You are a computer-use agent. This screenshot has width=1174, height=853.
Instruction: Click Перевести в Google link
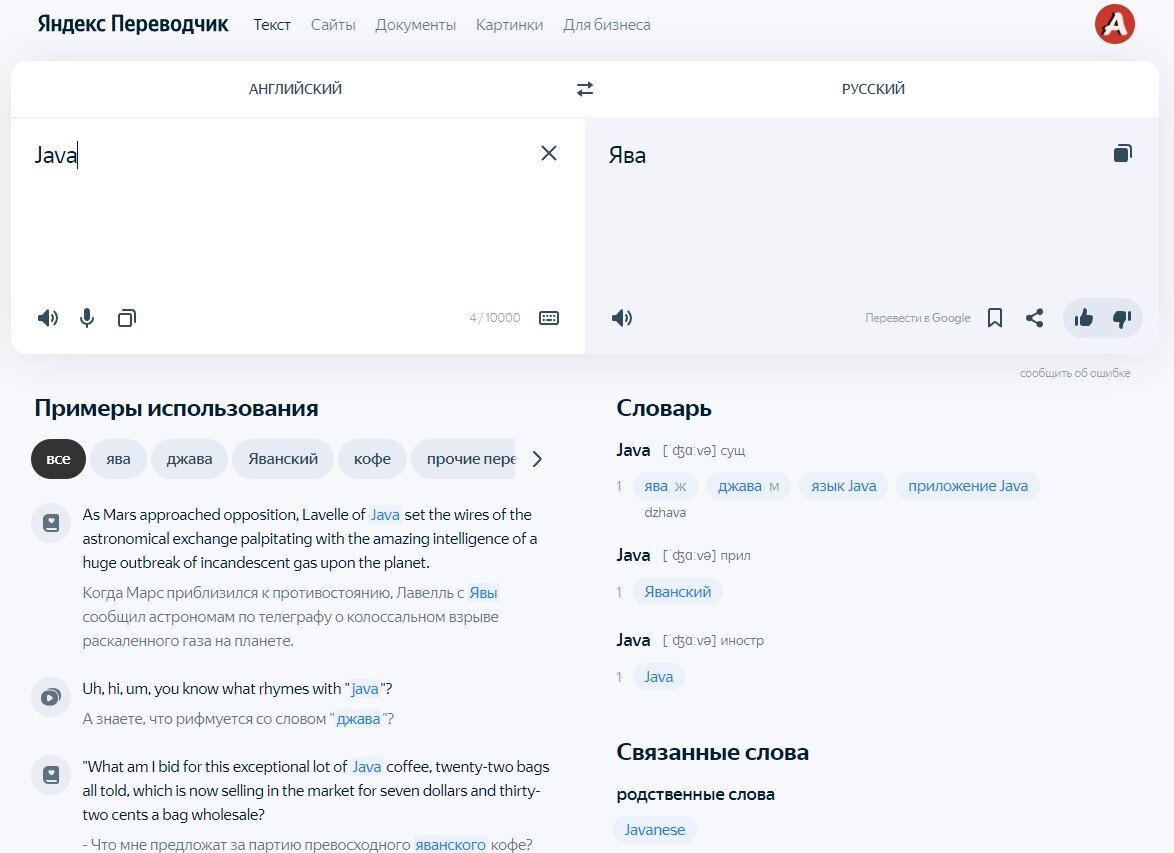coord(918,318)
